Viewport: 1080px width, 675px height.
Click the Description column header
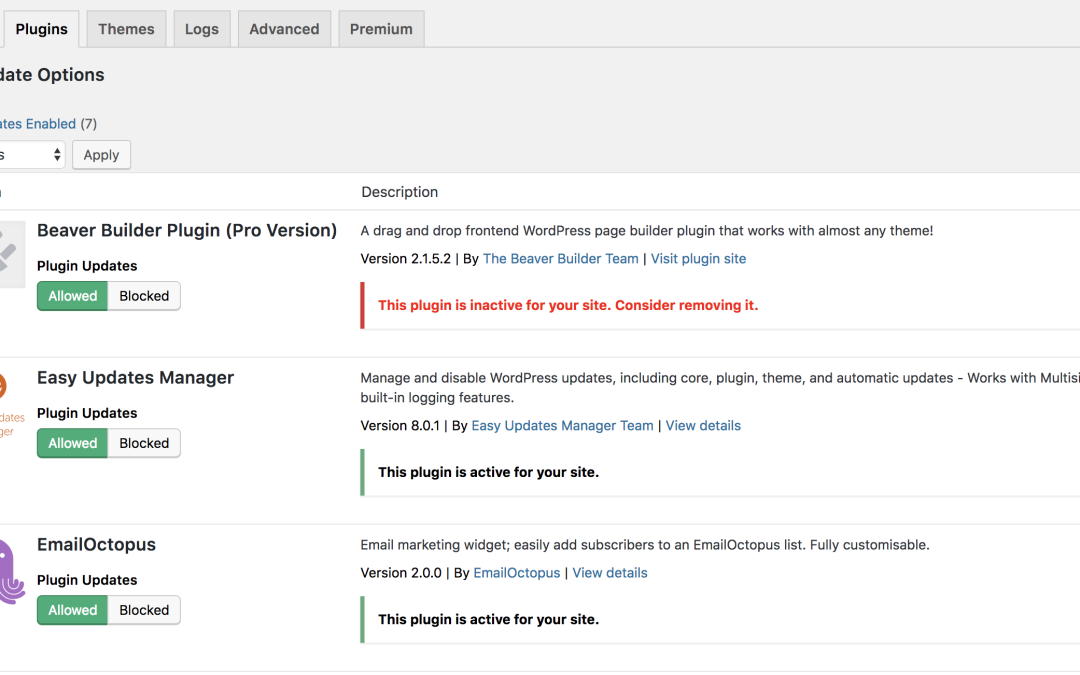click(399, 192)
